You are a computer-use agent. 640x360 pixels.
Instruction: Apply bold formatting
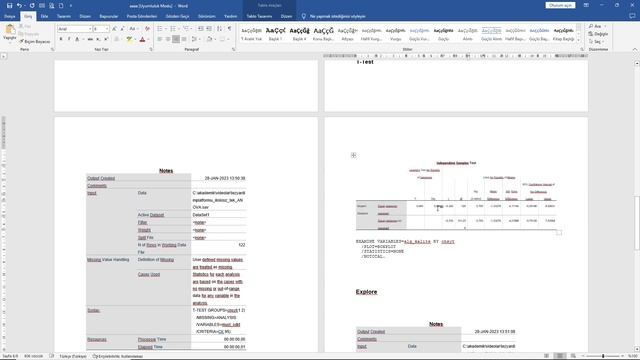point(61,39)
